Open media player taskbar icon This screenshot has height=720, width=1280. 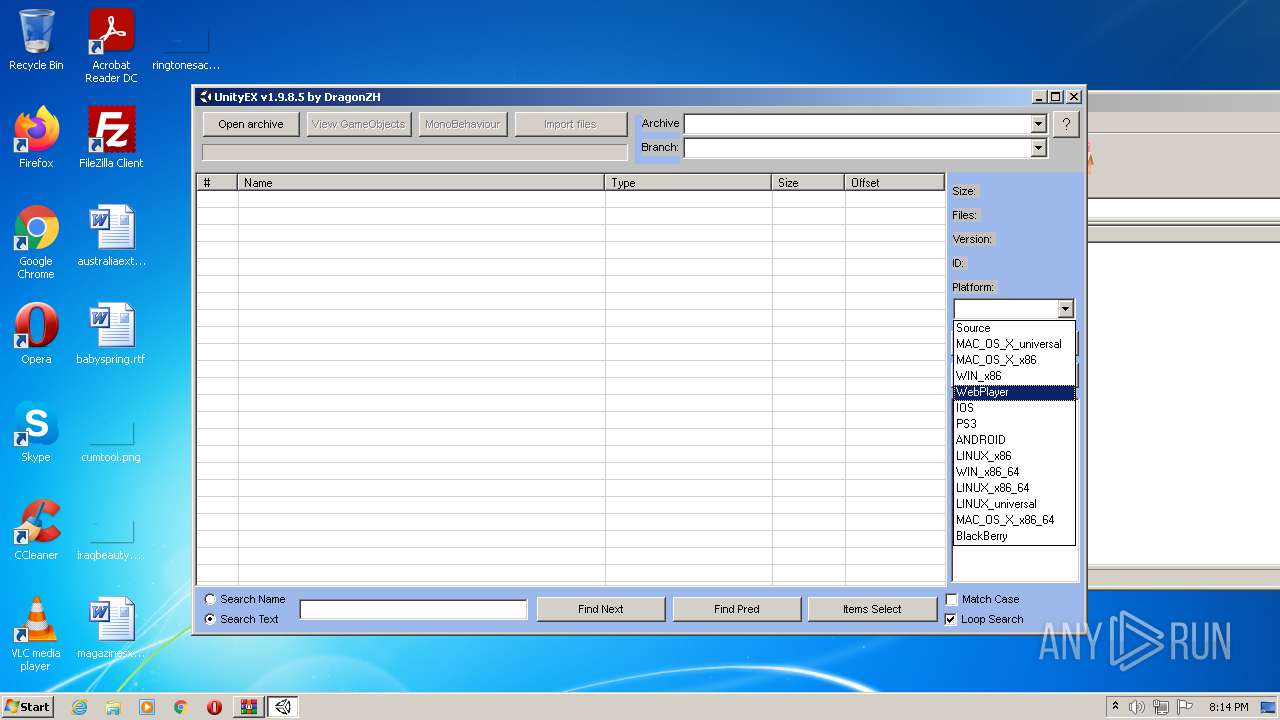click(x=147, y=707)
